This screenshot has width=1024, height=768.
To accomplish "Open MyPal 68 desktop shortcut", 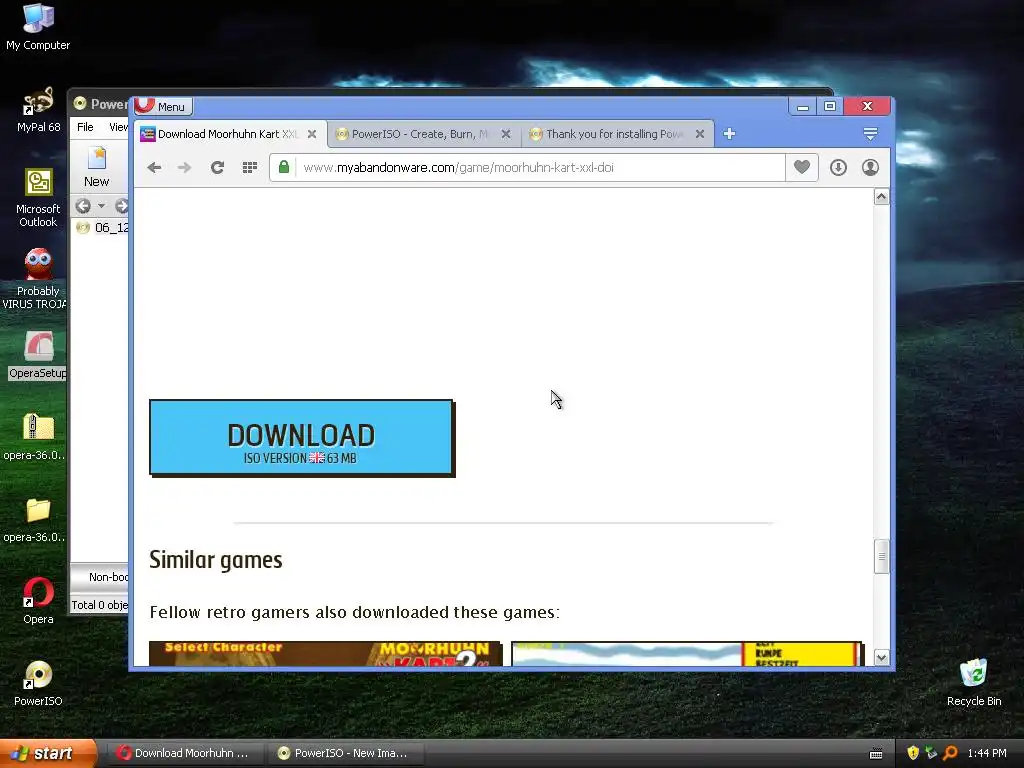I will [38, 110].
